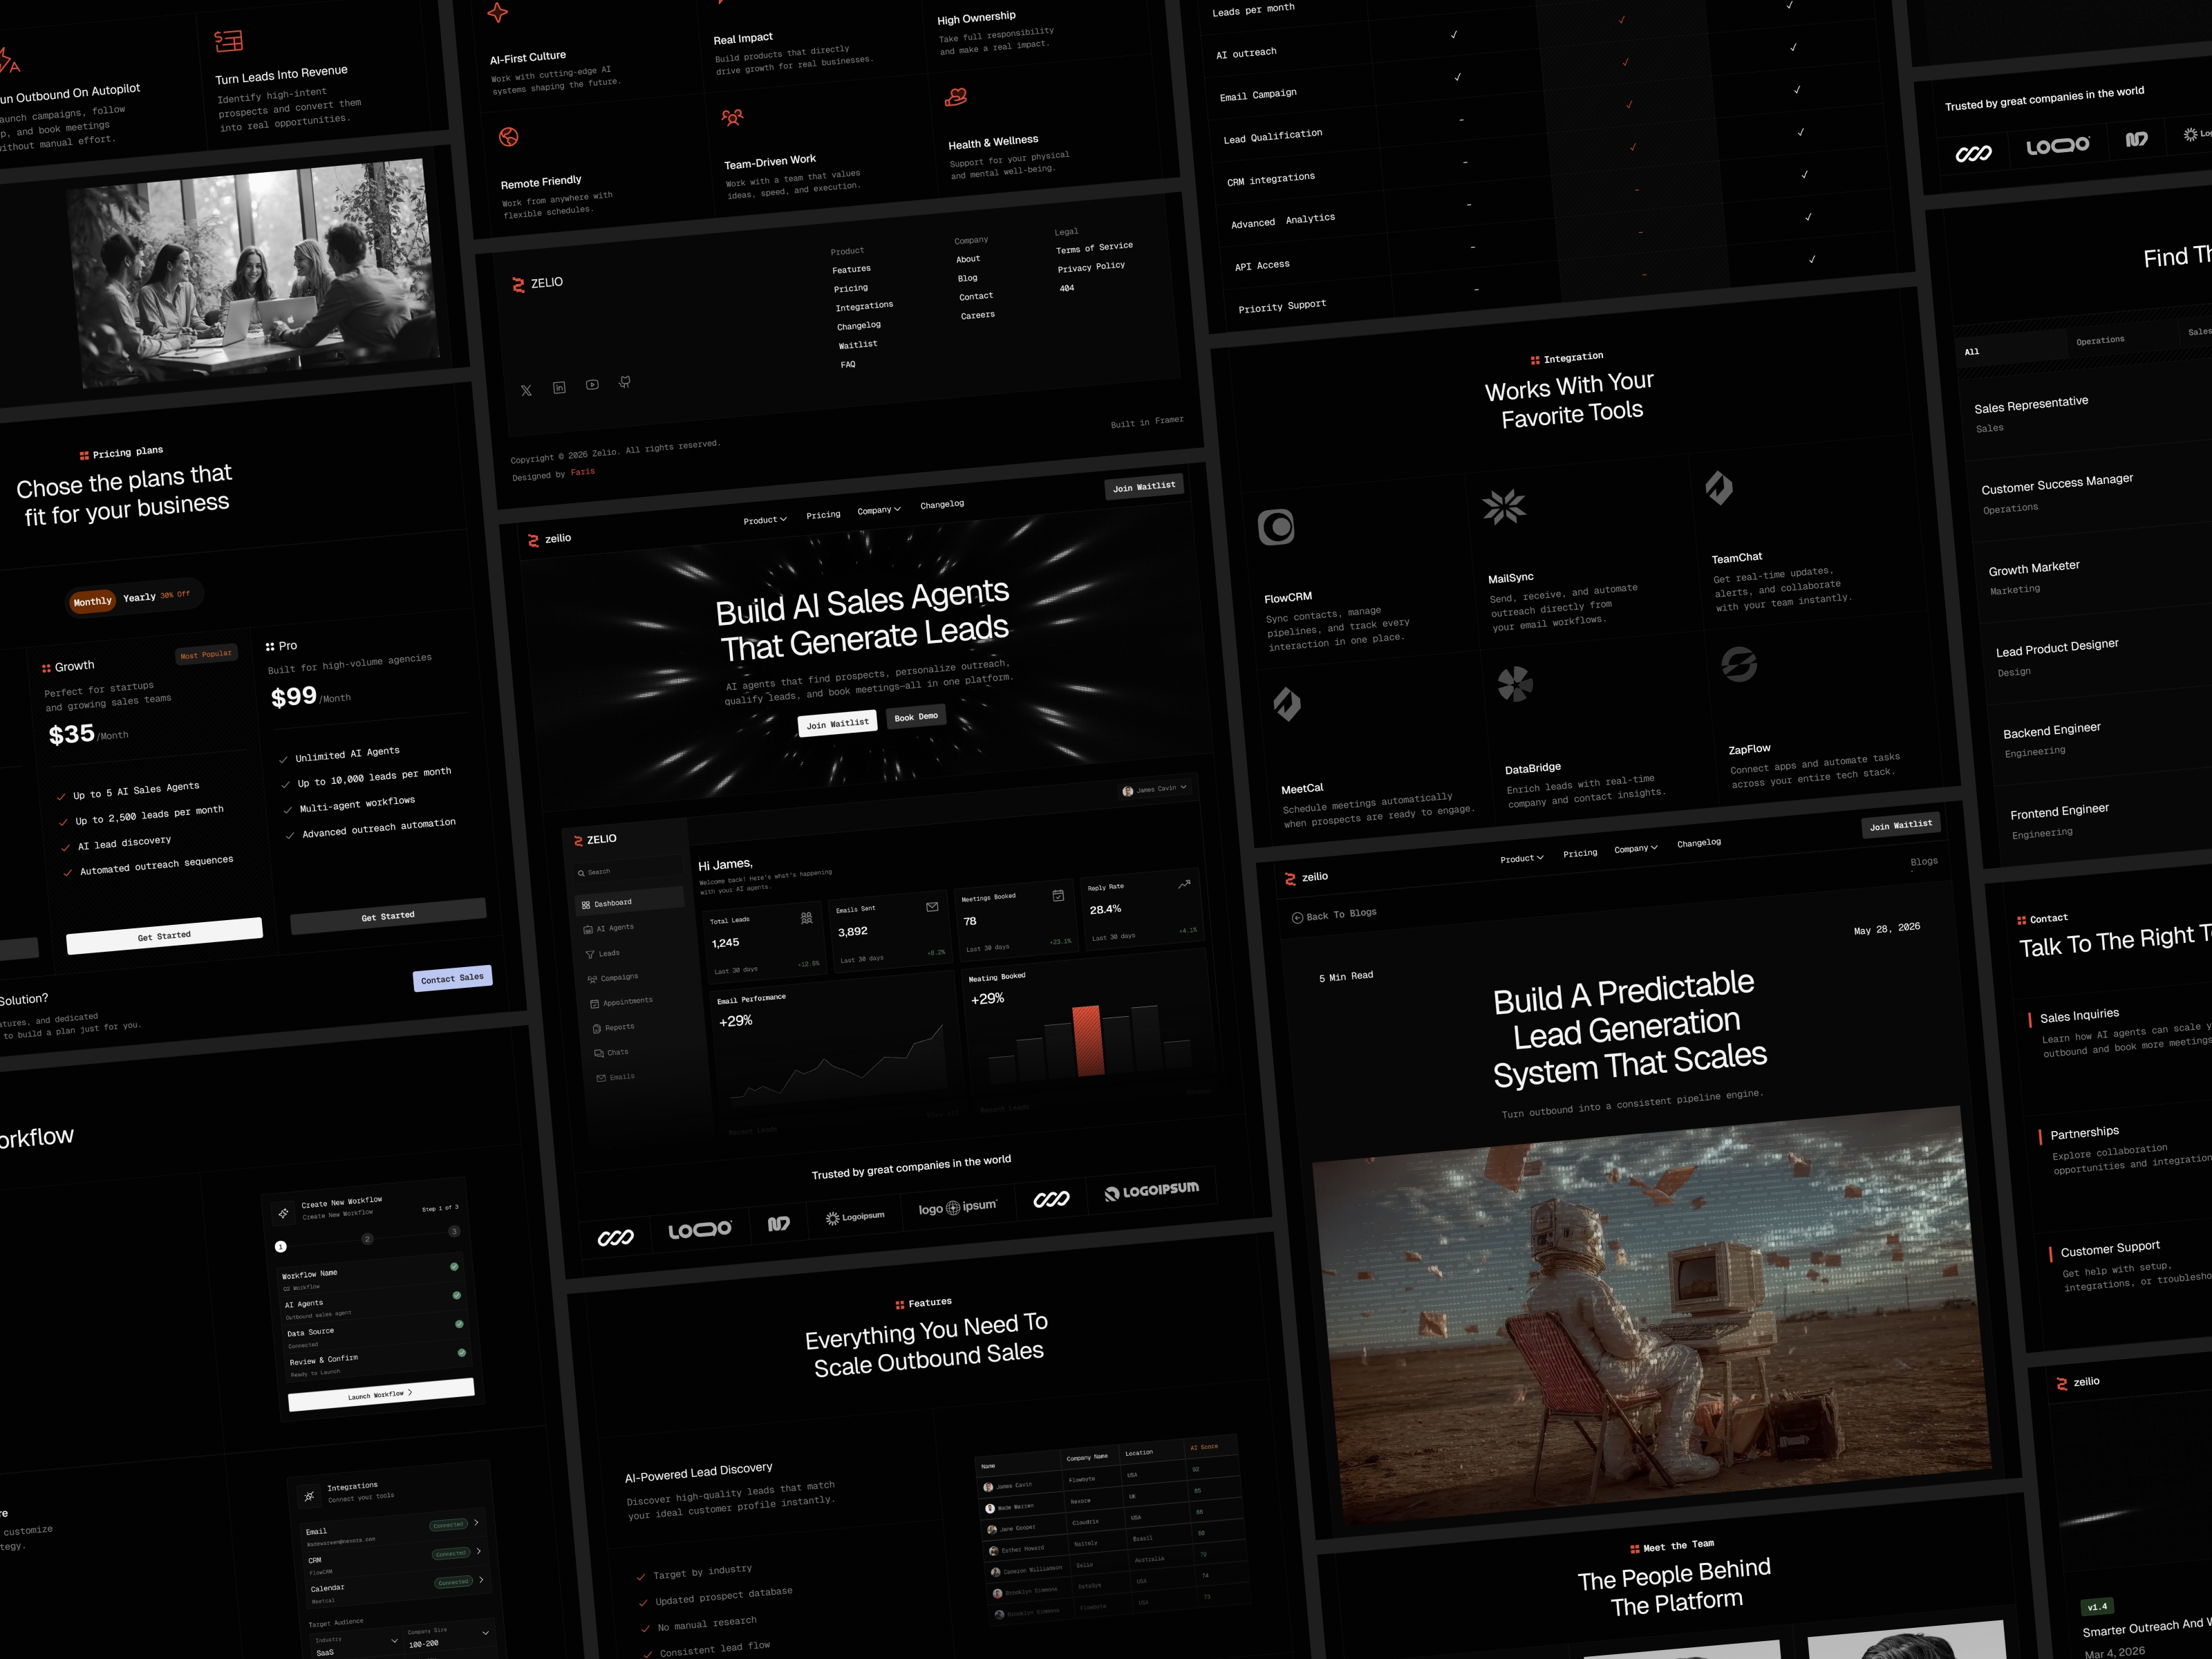Click the Launch Workflow button
Image resolution: width=2212 pixels, height=1659 pixels.
click(x=381, y=1395)
